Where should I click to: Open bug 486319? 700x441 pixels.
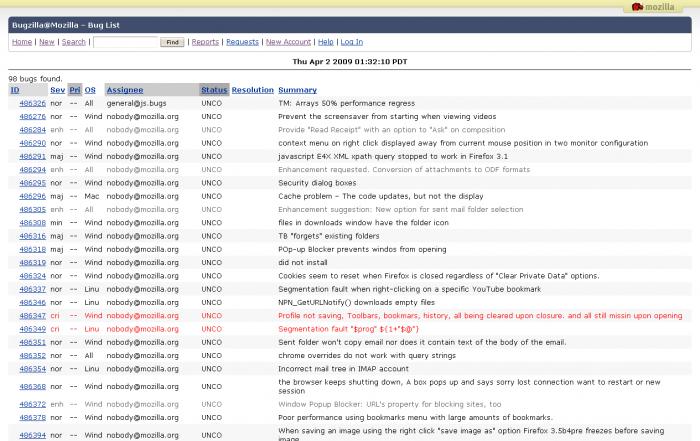pos(33,263)
